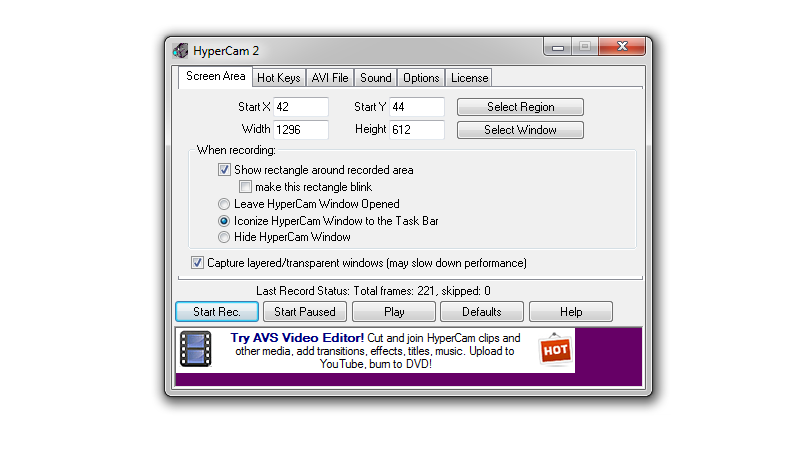The height and width of the screenshot is (452, 795).
Task: Choose Hide HyperCam Window option
Action: (224, 237)
